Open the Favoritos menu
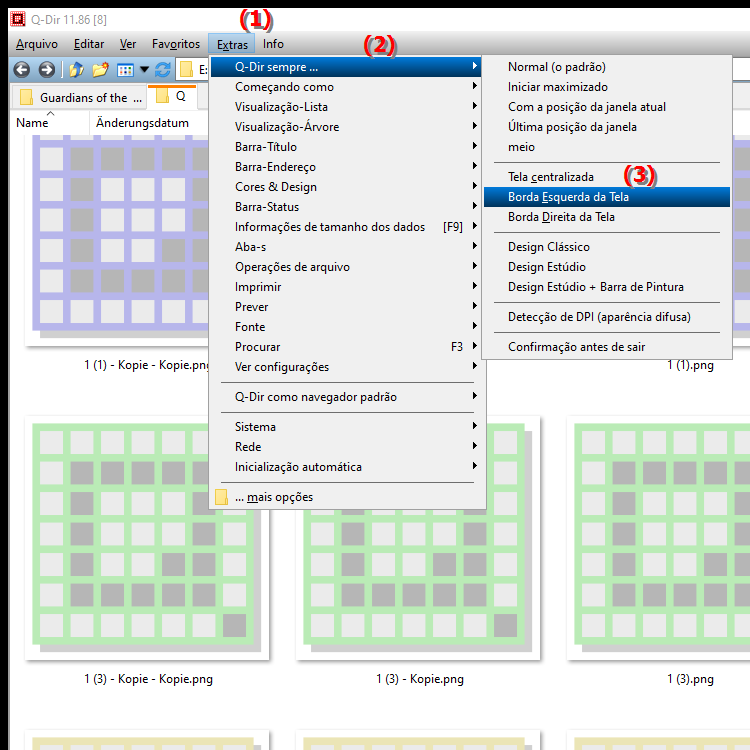750x750 pixels. tap(175, 44)
